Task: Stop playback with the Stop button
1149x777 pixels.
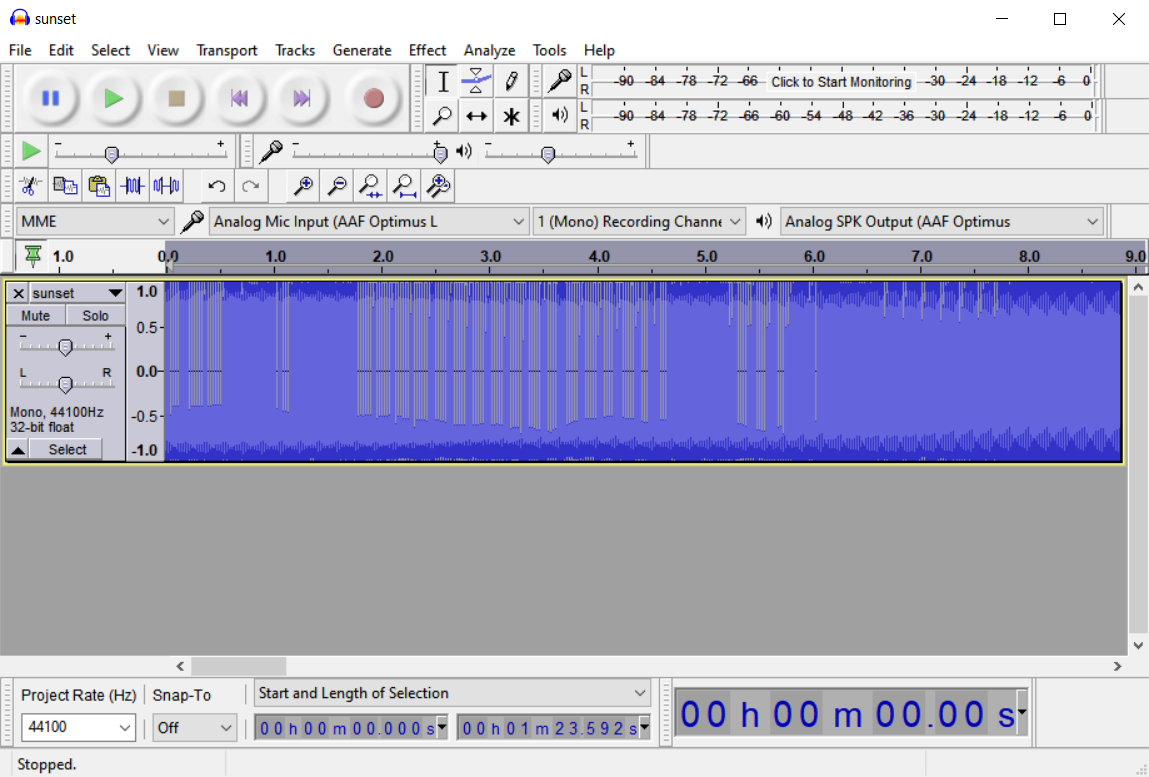Action: (x=177, y=98)
